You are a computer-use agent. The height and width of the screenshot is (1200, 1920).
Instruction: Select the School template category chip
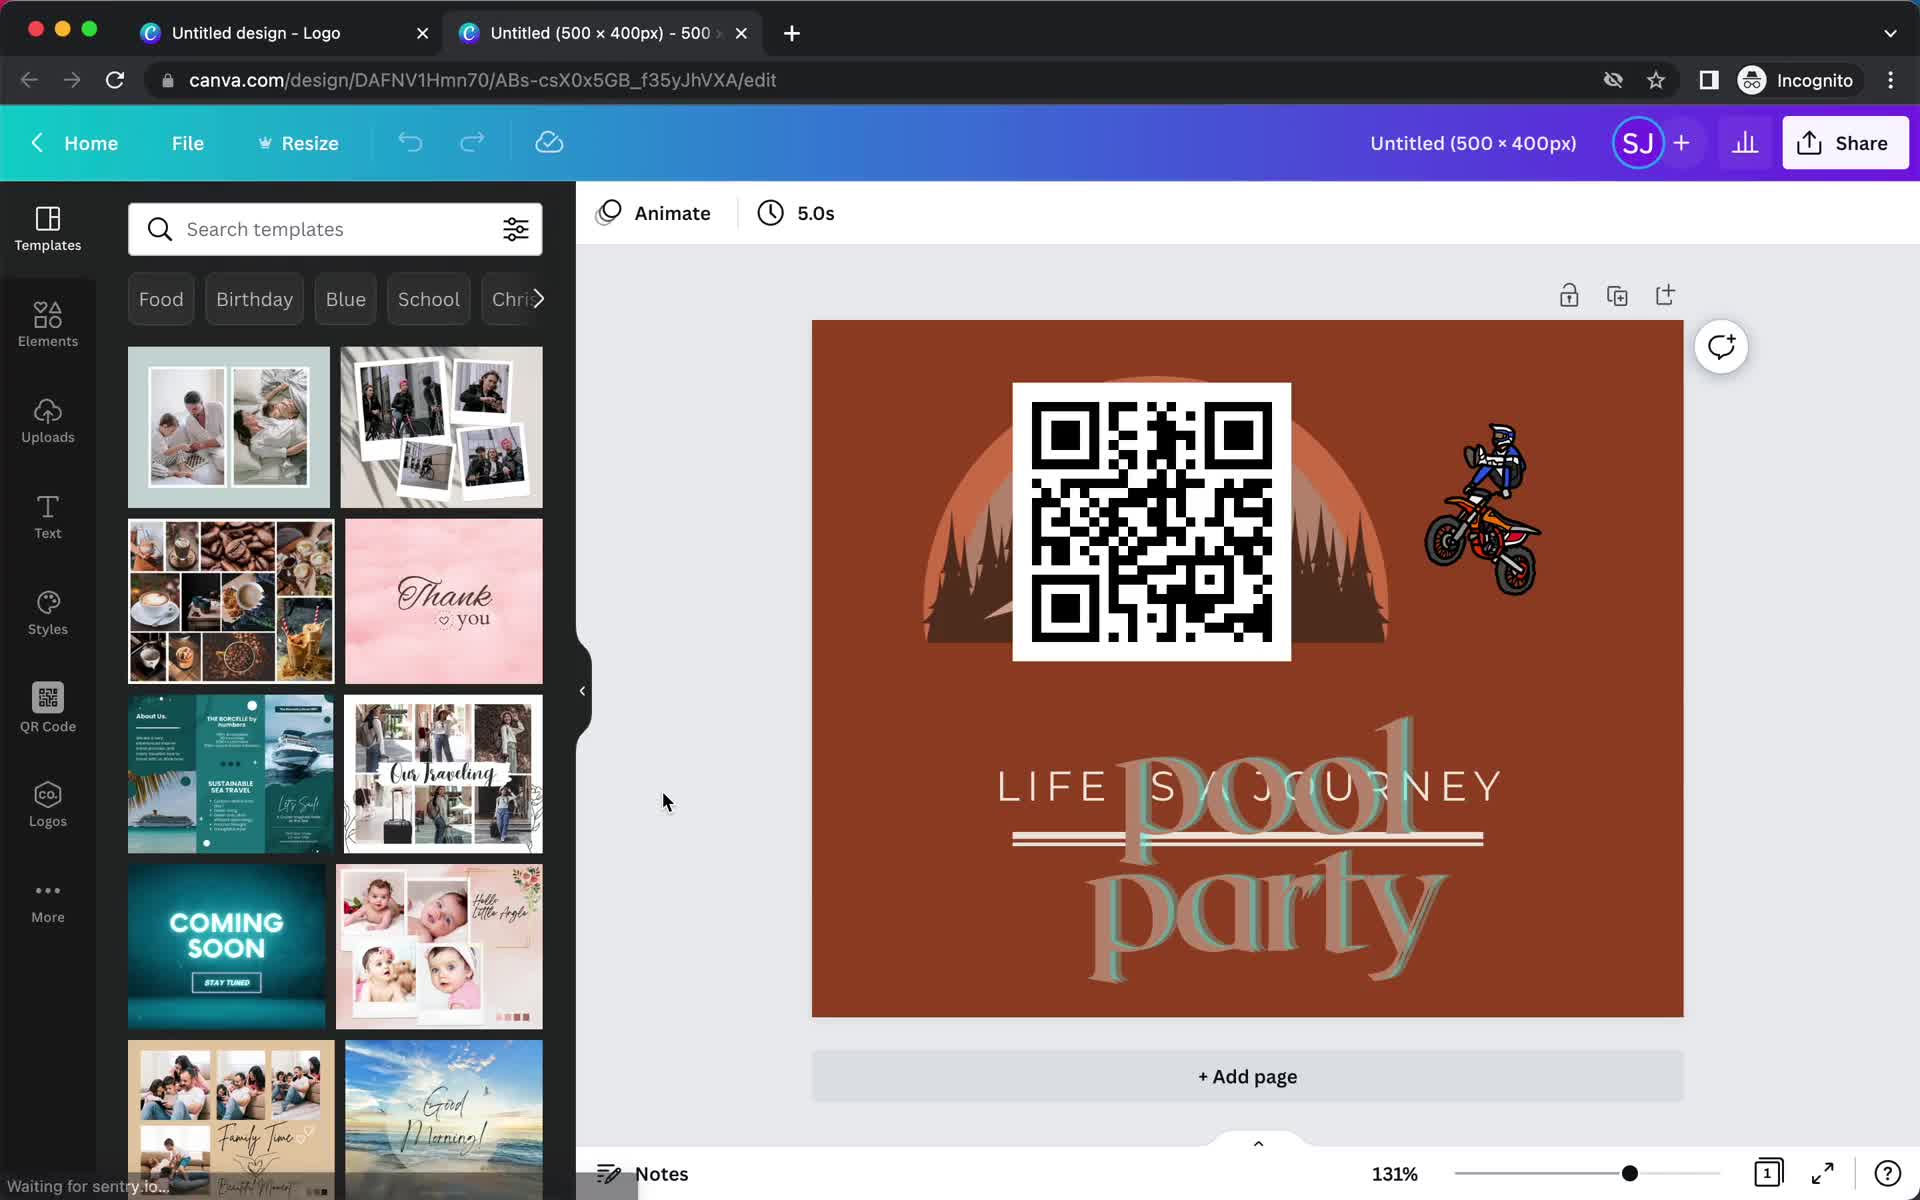coord(428,299)
